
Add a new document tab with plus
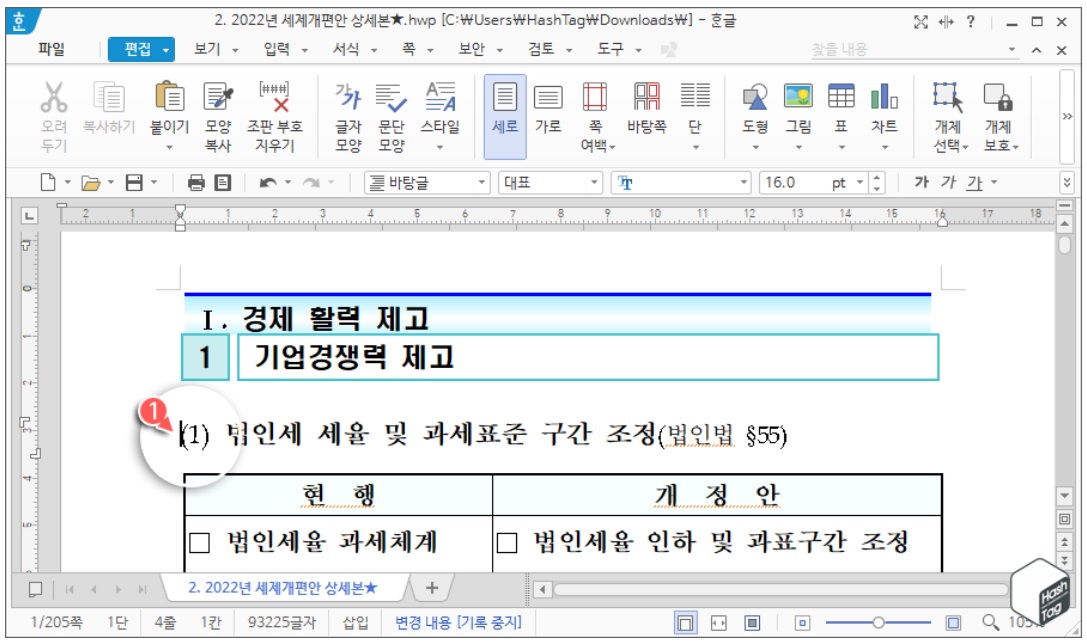[432, 588]
